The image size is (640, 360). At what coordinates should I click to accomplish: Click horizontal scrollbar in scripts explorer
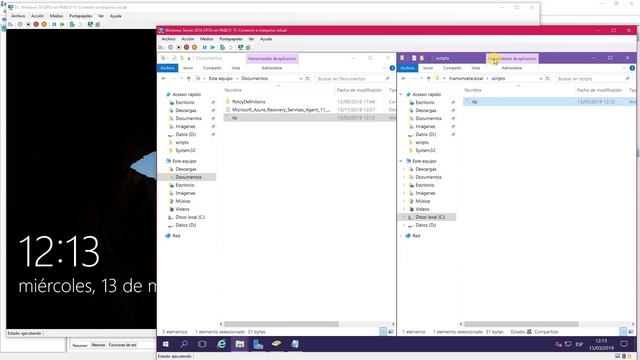click(x=521, y=324)
